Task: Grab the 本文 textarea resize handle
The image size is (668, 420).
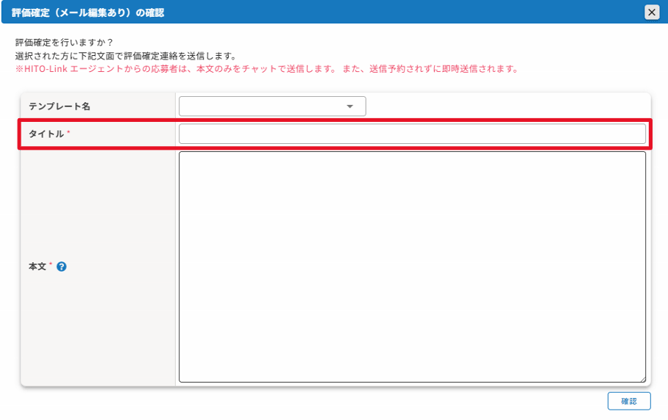Action: tap(642, 378)
